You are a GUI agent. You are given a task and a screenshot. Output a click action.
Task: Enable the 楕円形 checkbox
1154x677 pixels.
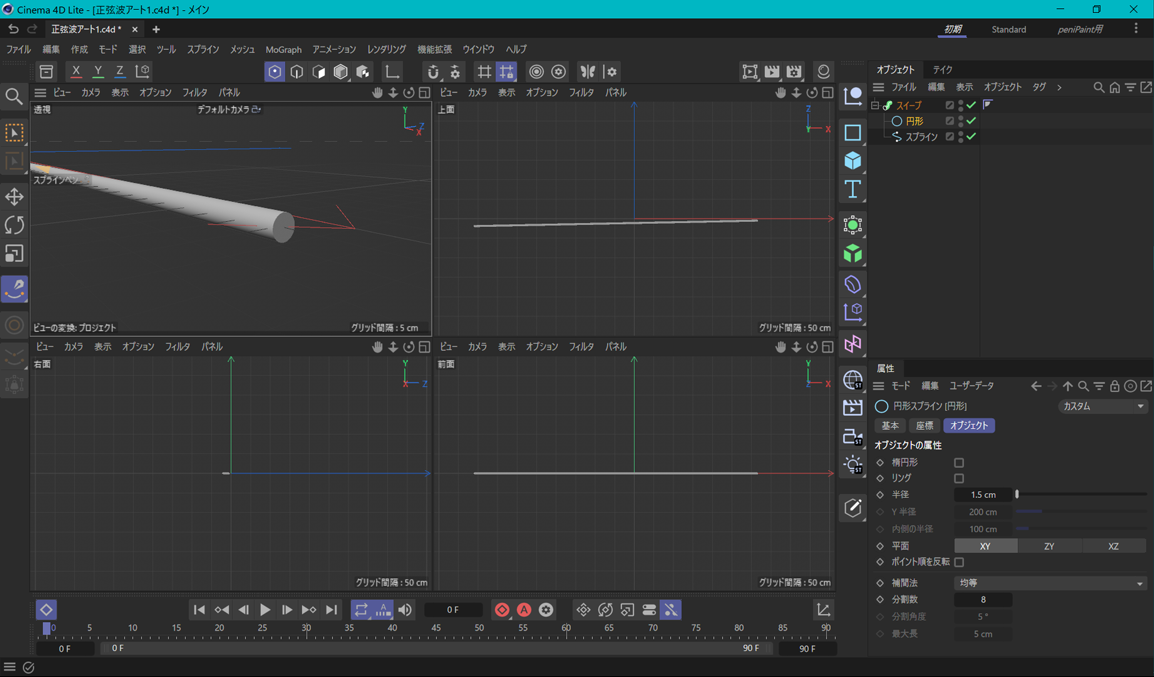(959, 463)
